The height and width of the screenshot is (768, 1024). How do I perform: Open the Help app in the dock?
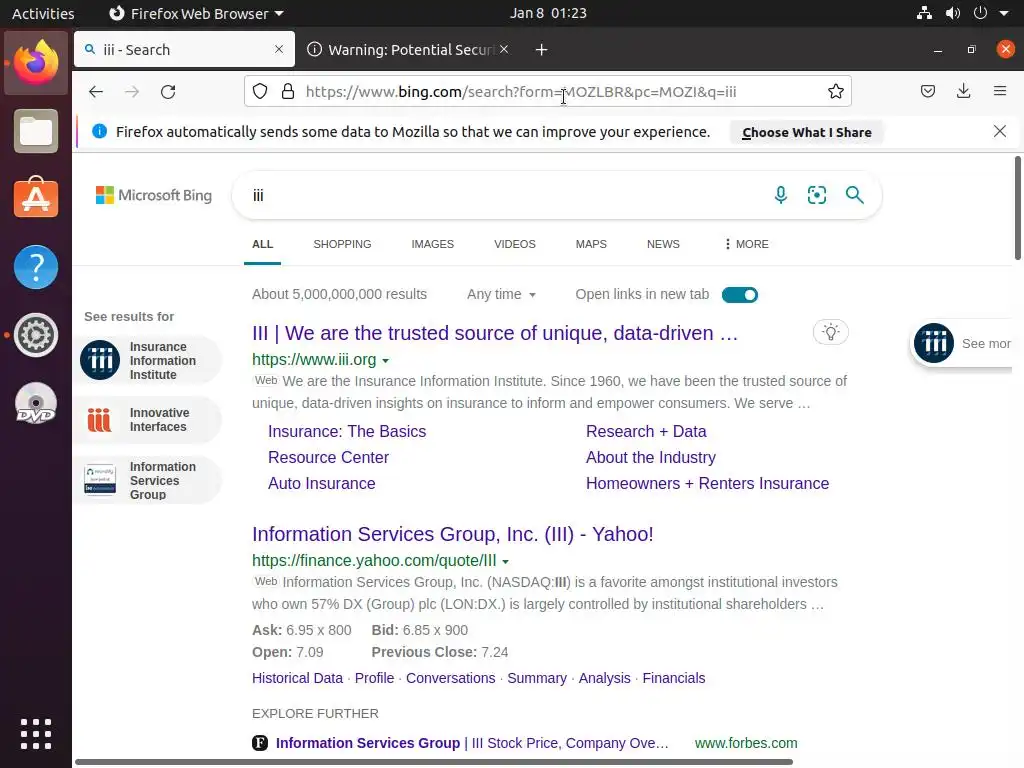click(x=36, y=266)
